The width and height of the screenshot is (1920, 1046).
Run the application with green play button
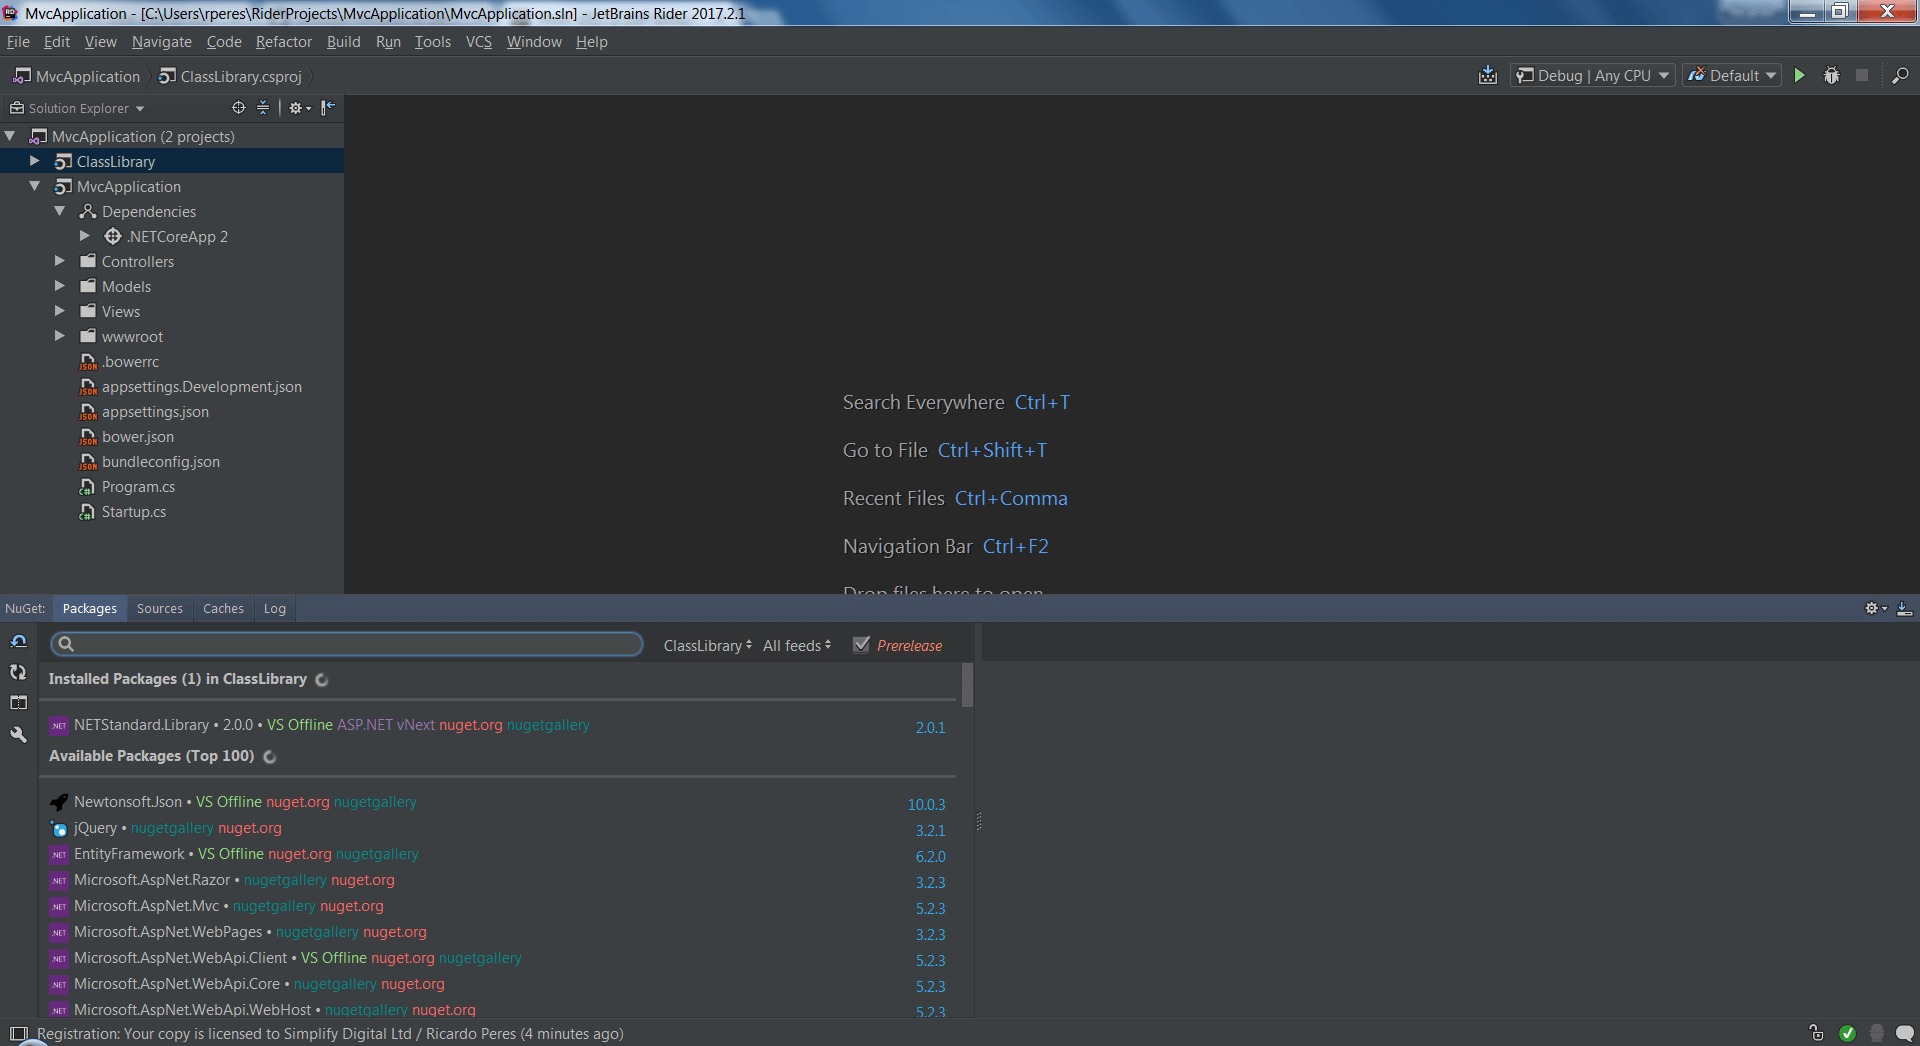pyautogui.click(x=1800, y=75)
